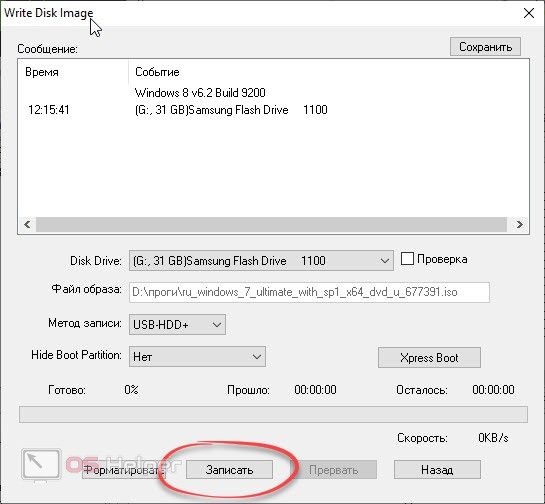Click the Сохранить button

[x=485, y=47]
